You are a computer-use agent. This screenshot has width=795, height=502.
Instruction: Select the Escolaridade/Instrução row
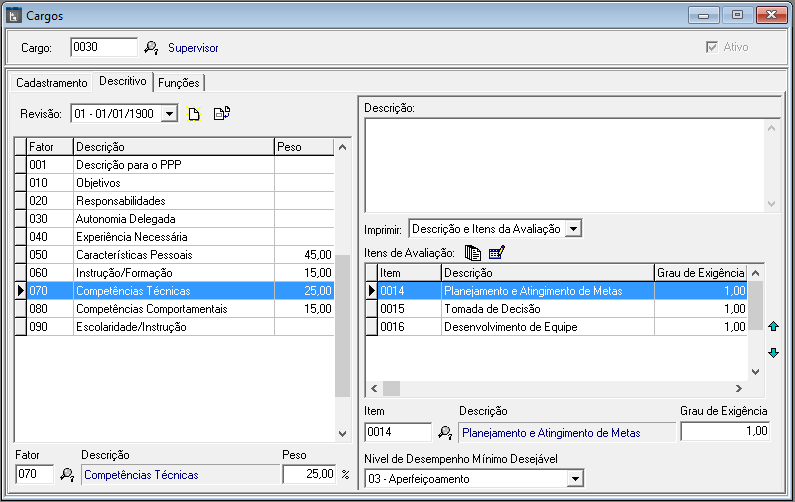click(x=174, y=327)
